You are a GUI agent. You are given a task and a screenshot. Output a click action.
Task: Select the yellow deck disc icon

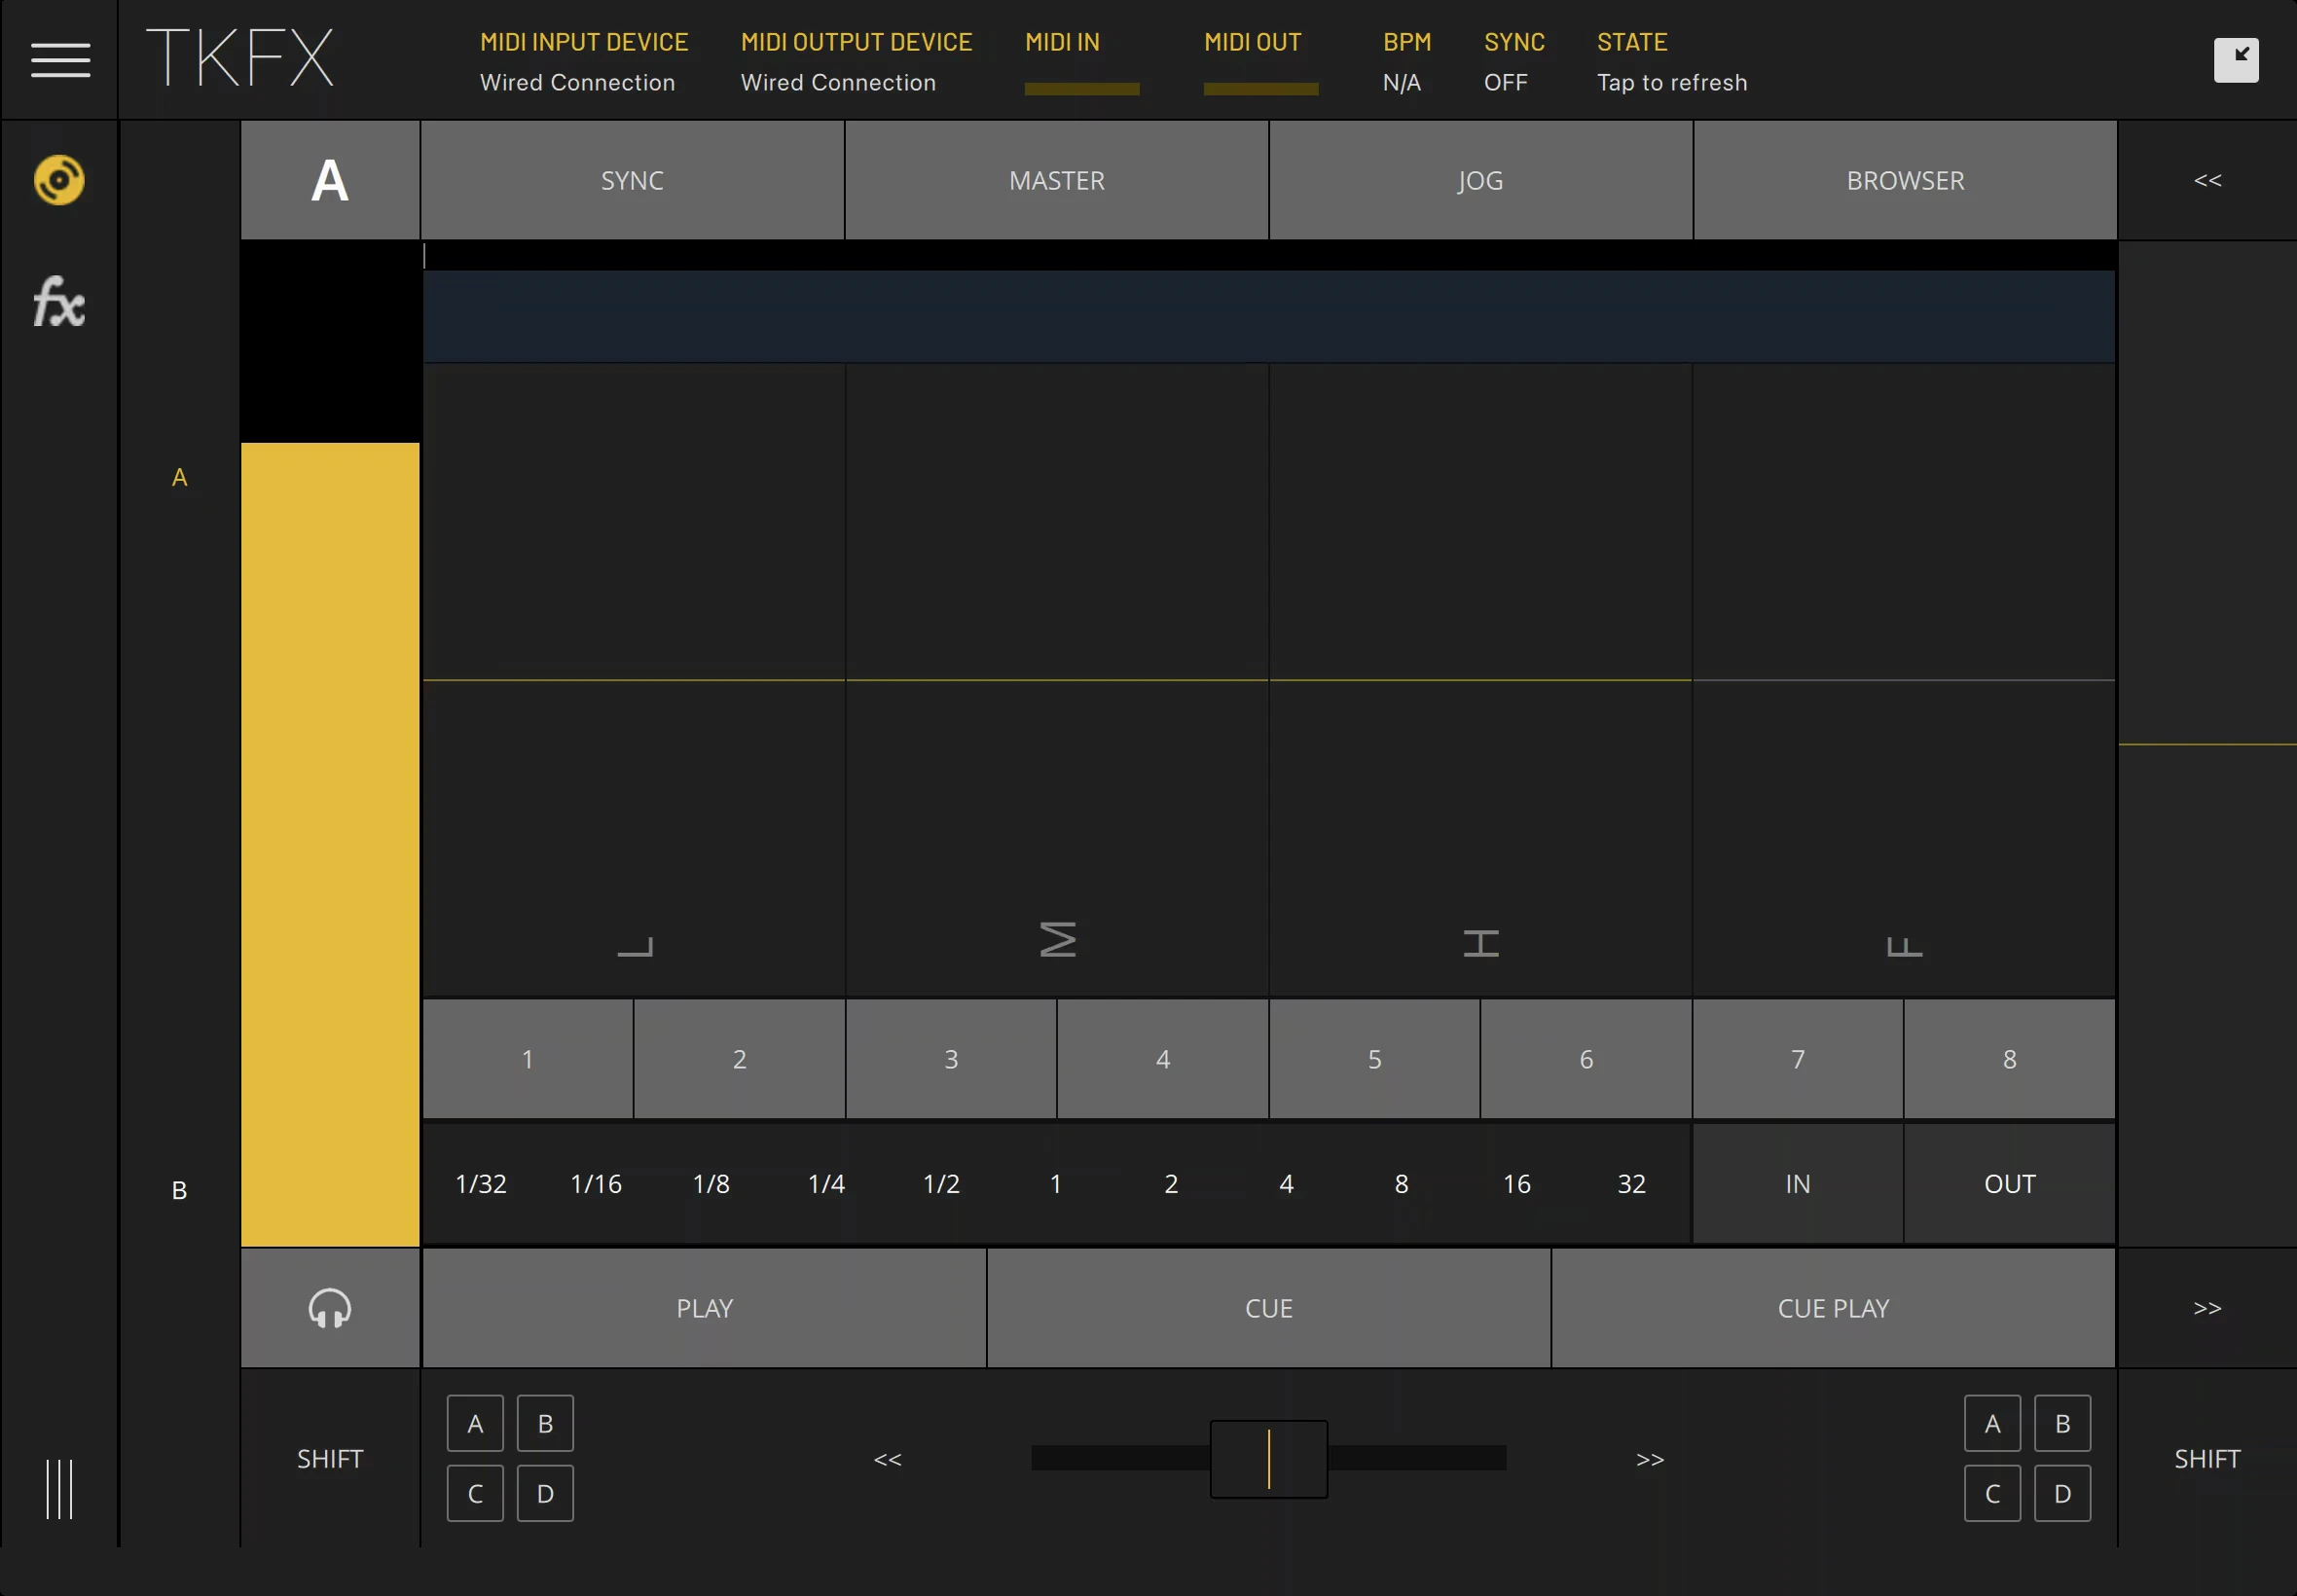pyautogui.click(x=59, y=180)
